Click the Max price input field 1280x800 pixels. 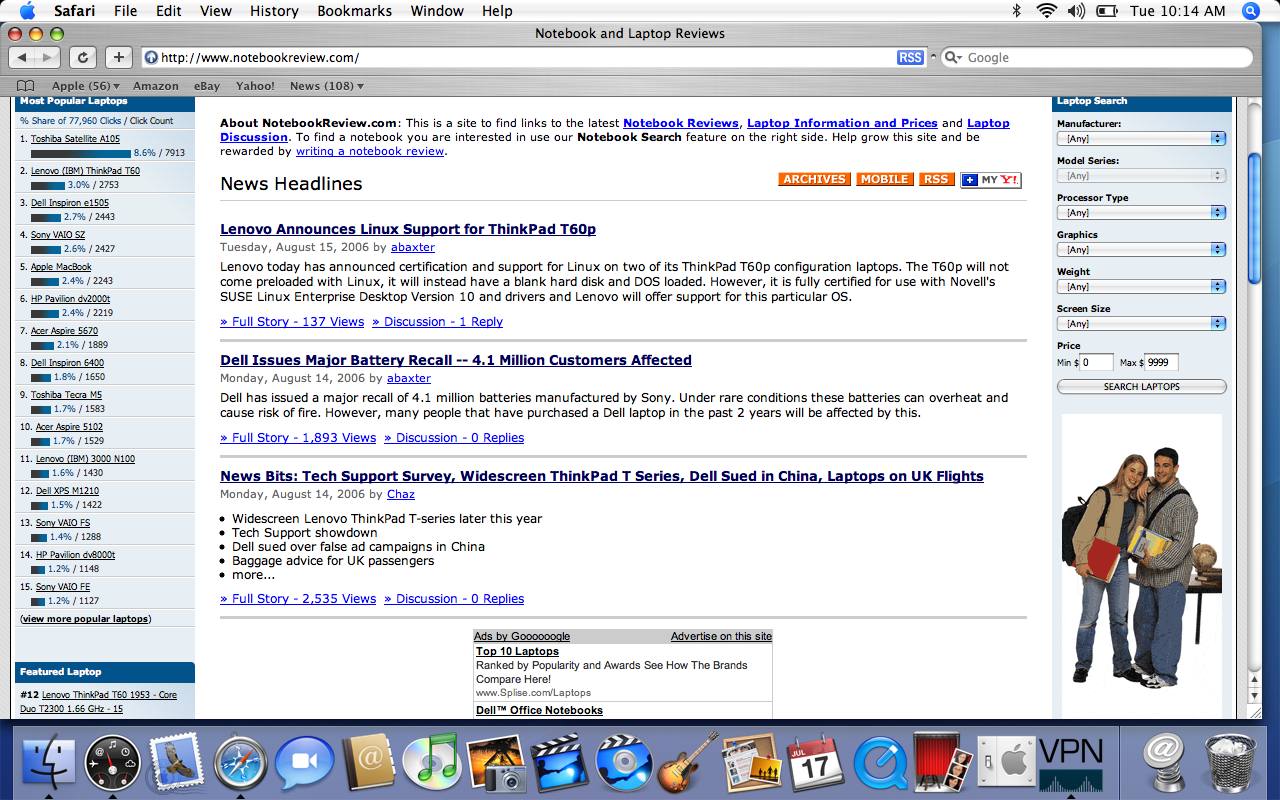[x=1162, y=362]
